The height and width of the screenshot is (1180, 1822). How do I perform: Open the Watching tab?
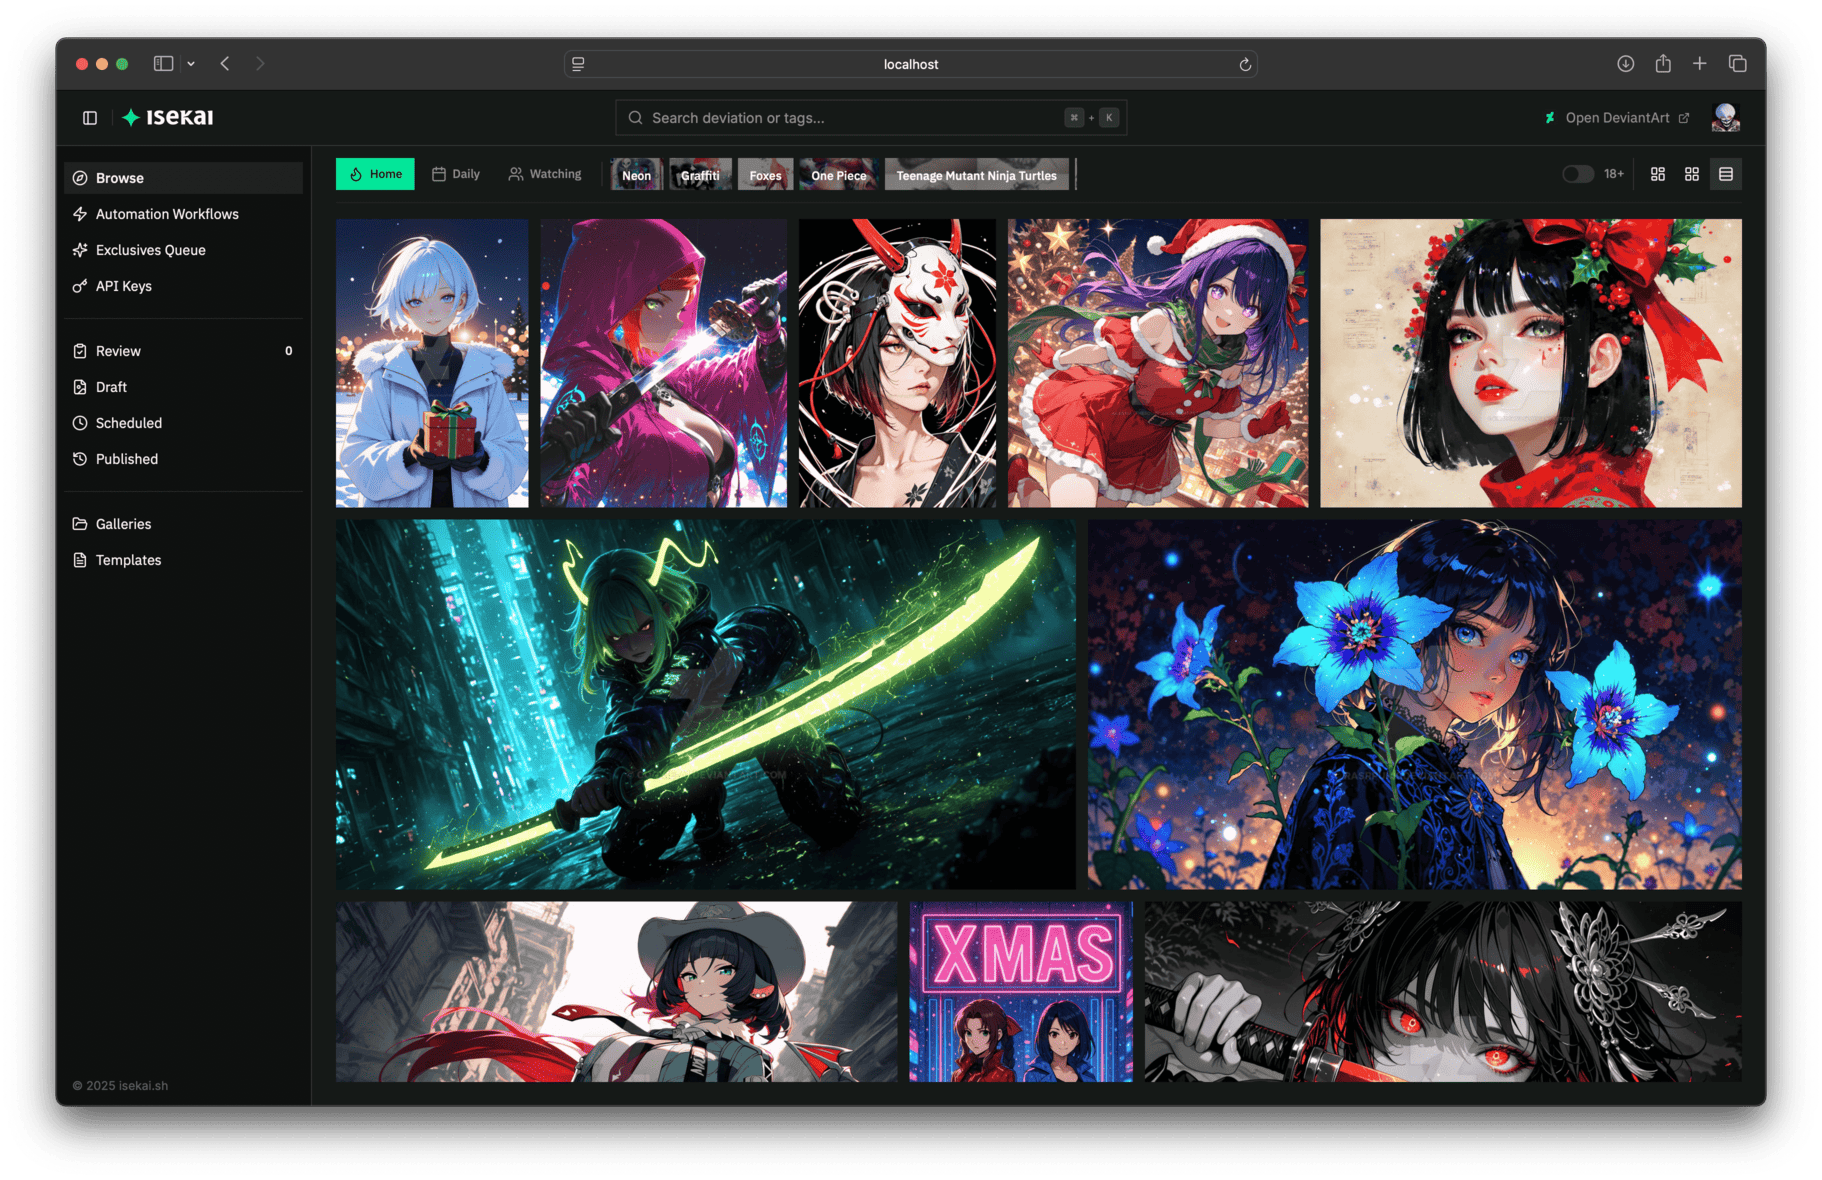[545, 174]
